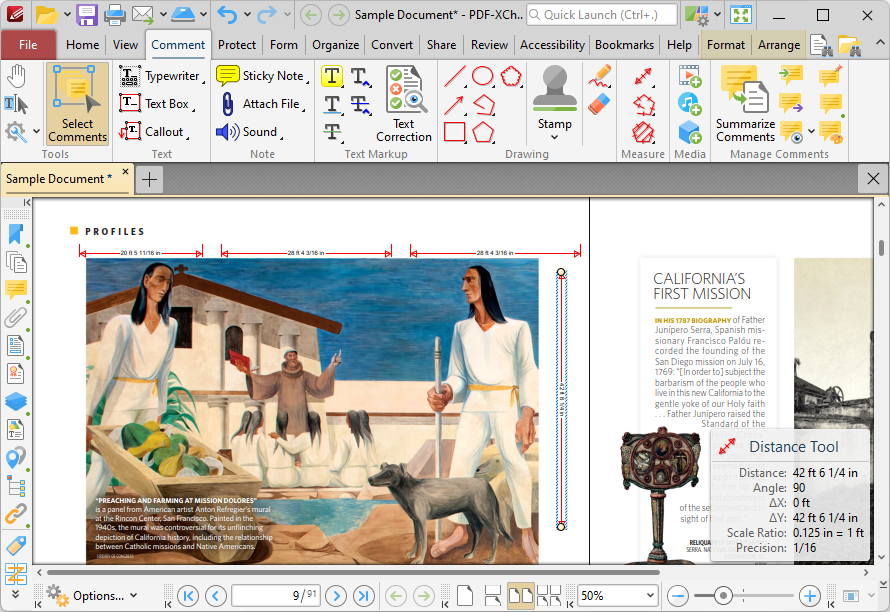Expand the Open folder dropdown arrow
Image resolution: width=890 pixels, height=612 pixels.
66,15
